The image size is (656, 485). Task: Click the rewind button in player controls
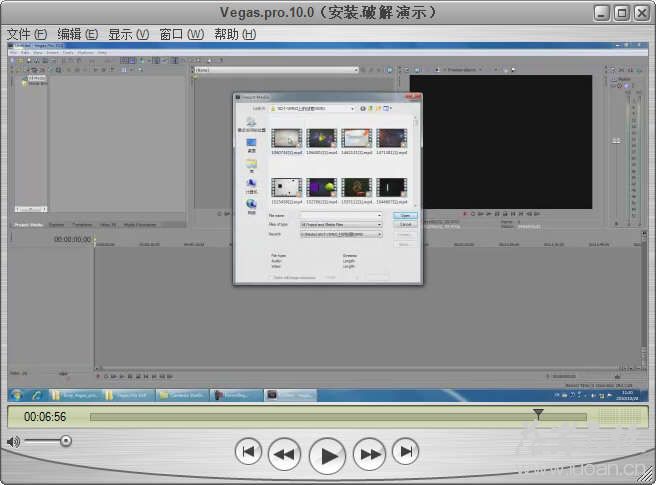(x=284, y=454)
